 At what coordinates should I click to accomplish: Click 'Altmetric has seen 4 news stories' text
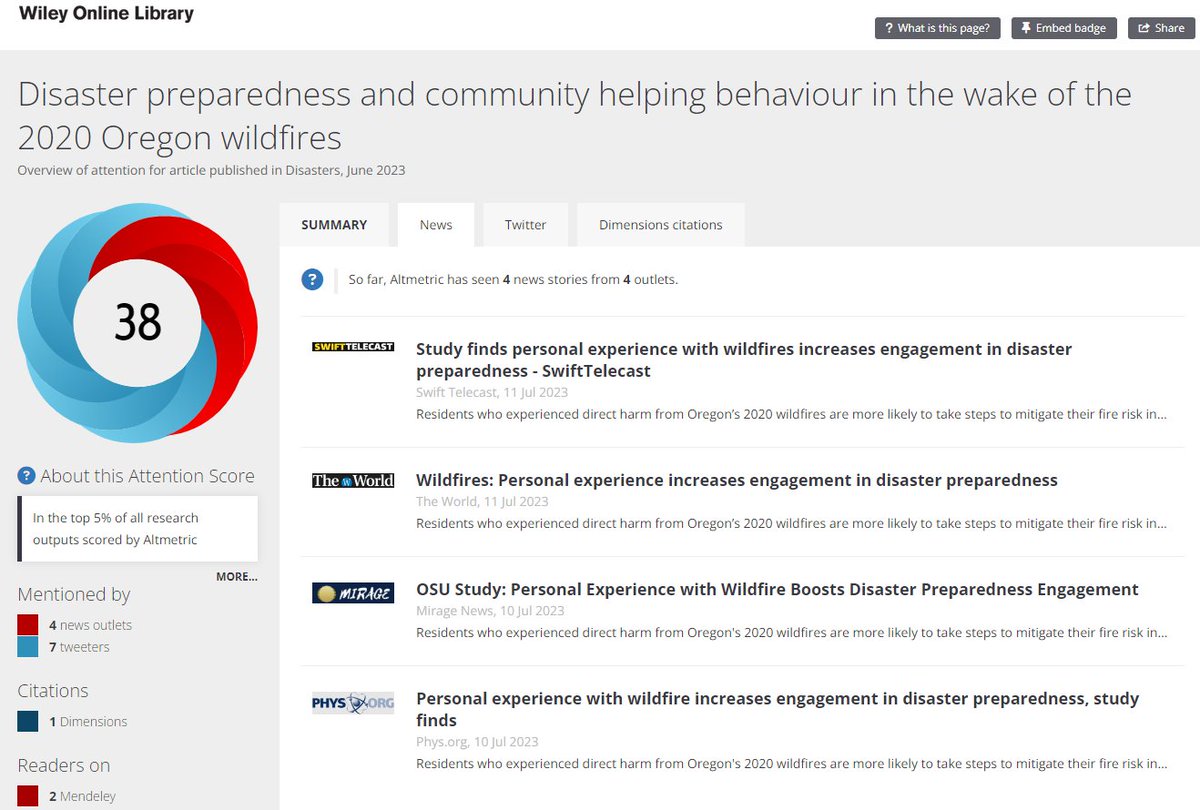coord(513,280)
